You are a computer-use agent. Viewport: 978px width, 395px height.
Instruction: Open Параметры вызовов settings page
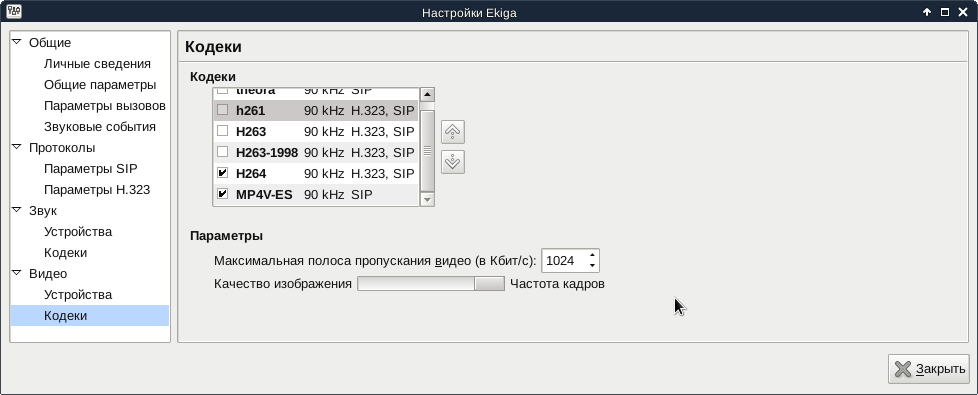(x=105, y=105)
